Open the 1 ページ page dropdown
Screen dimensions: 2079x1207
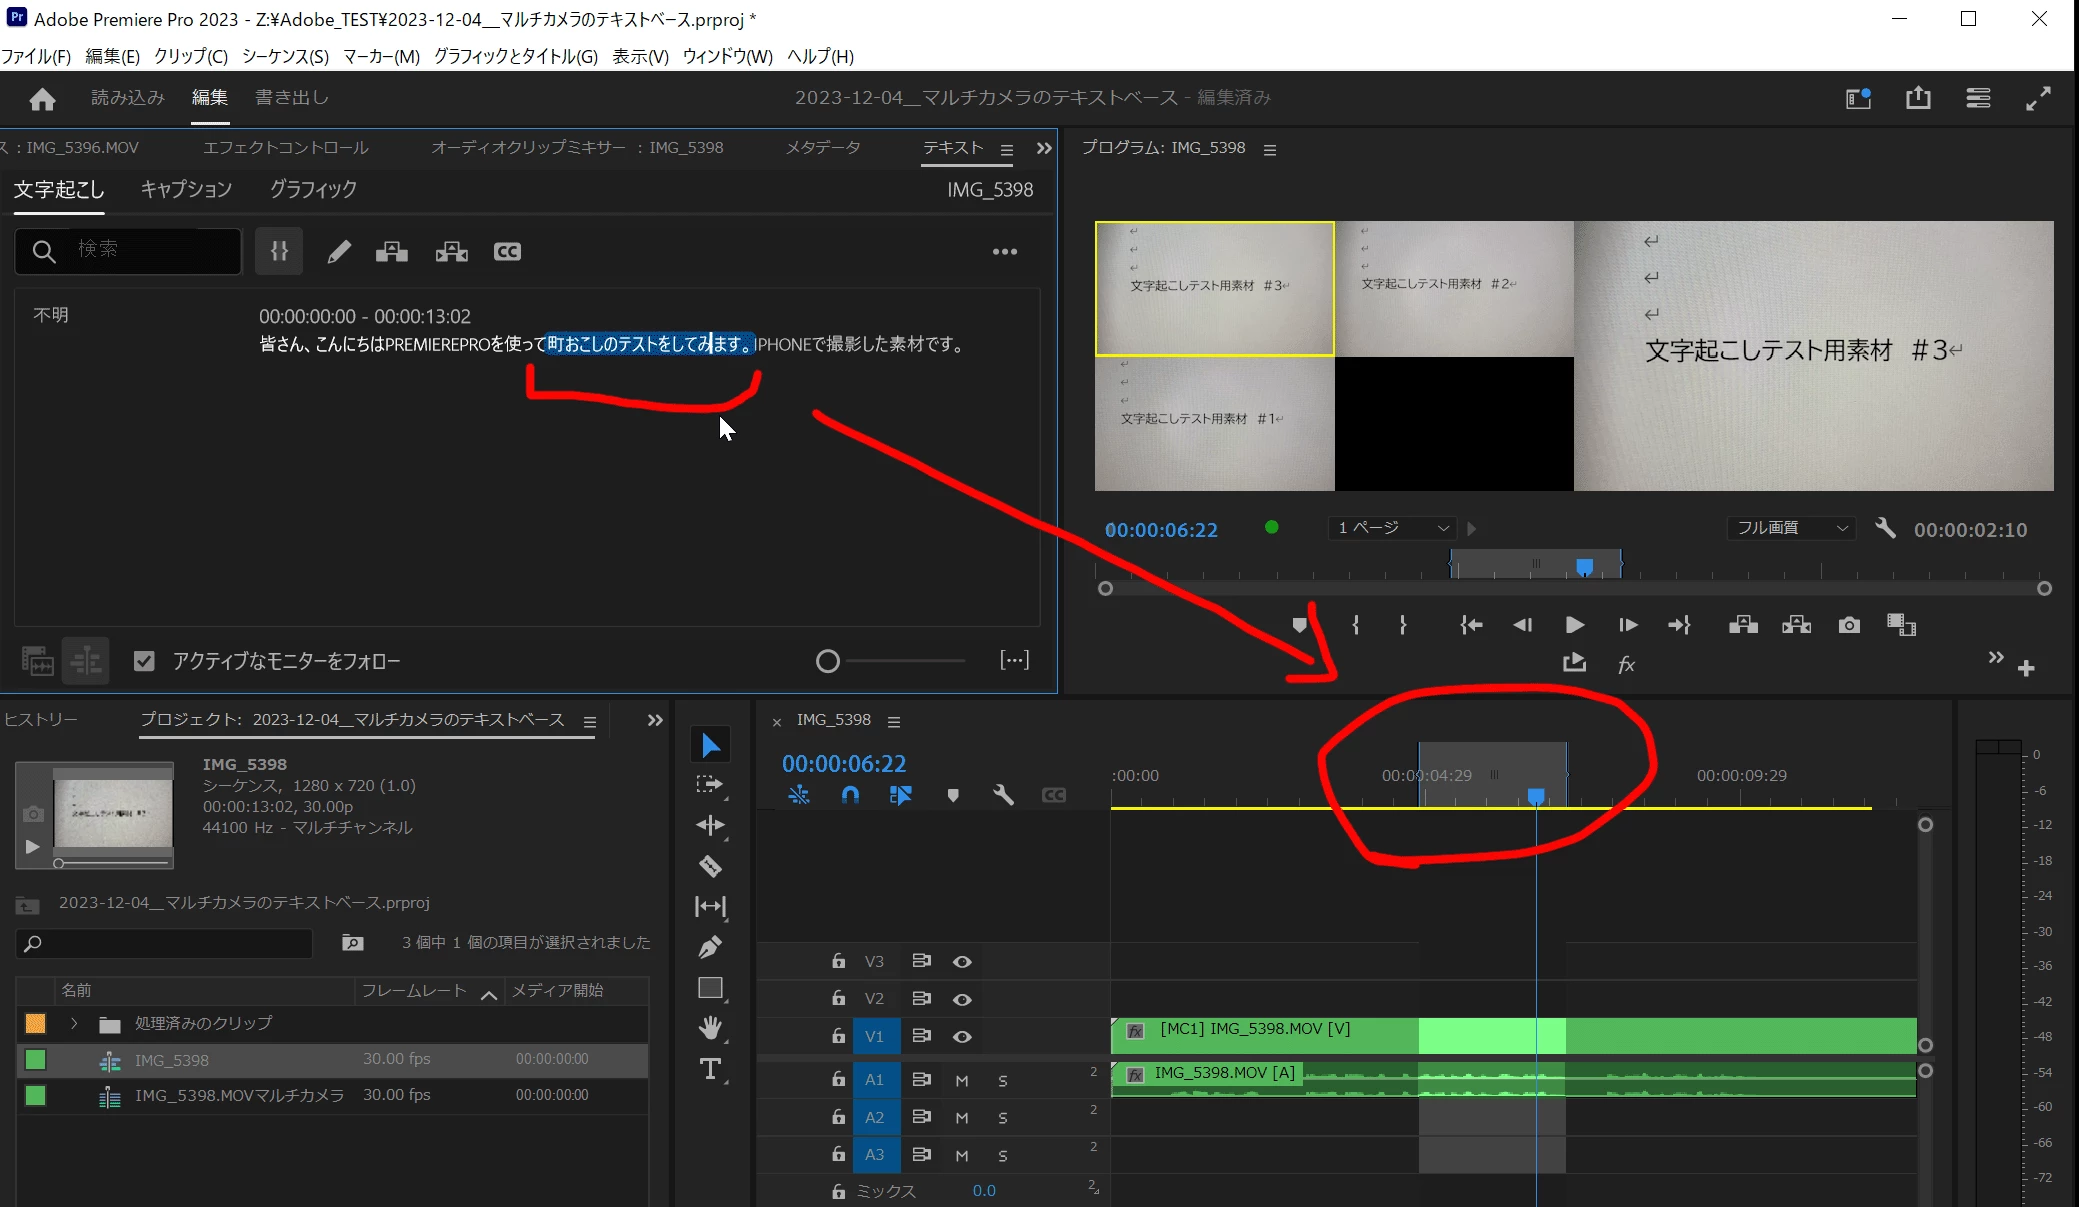pyautogui.click(x=1393, y=528)
